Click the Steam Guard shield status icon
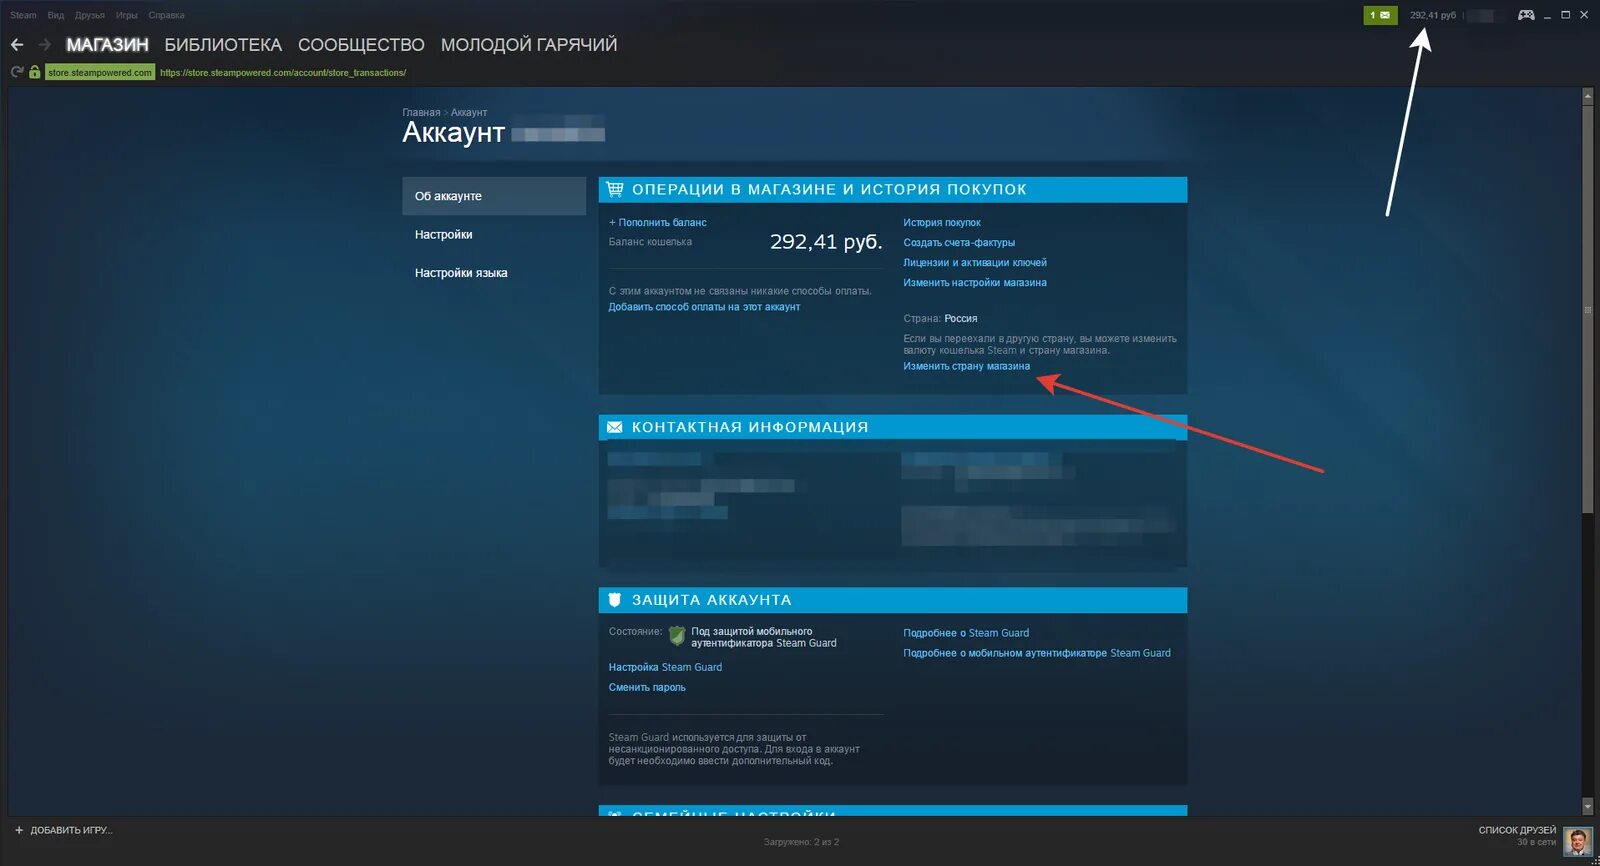This screenshot has height=866, width=1600. 677,635
